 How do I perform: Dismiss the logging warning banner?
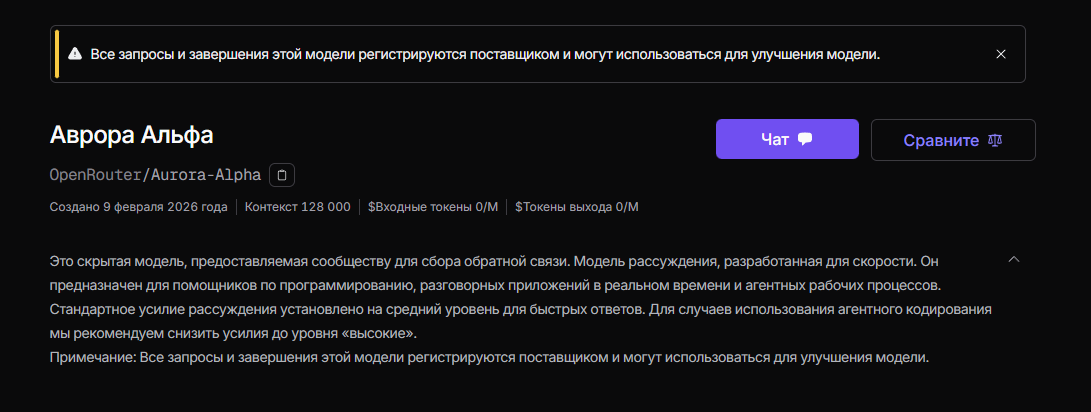[x=1001, y=54]
